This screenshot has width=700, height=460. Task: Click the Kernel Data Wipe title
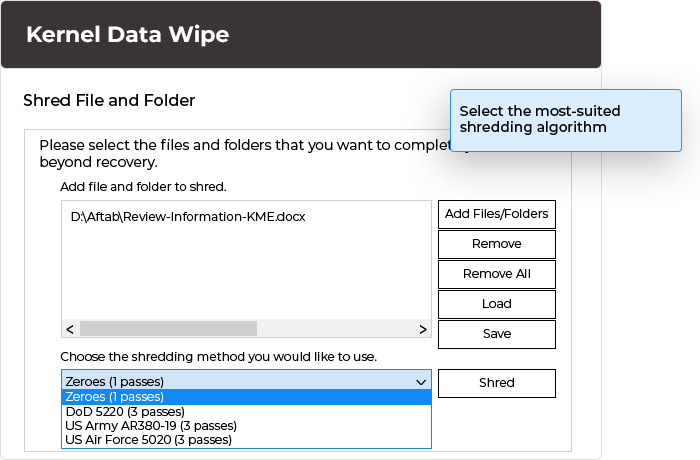(x=127, y=34)
